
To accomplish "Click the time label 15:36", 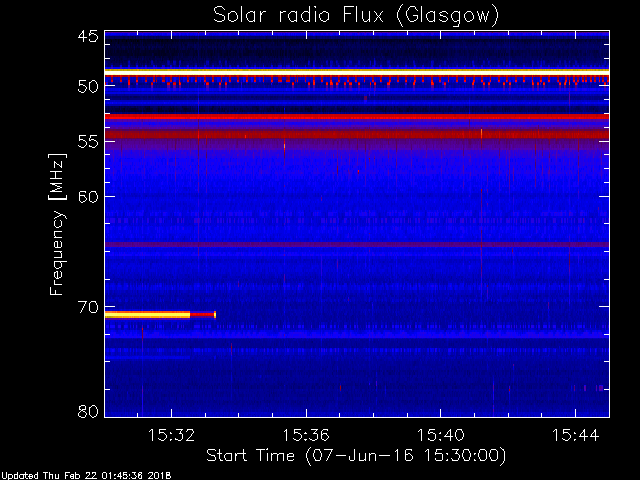I will coord(306,435).
